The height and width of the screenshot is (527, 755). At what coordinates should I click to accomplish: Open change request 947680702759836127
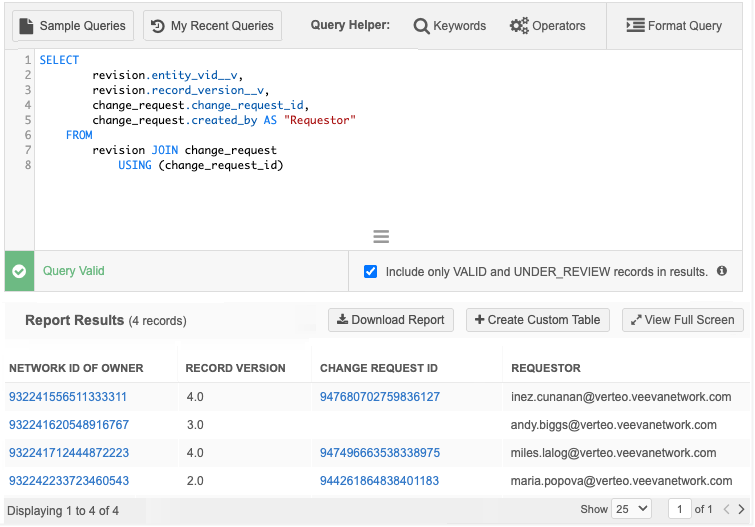(379, 397)
